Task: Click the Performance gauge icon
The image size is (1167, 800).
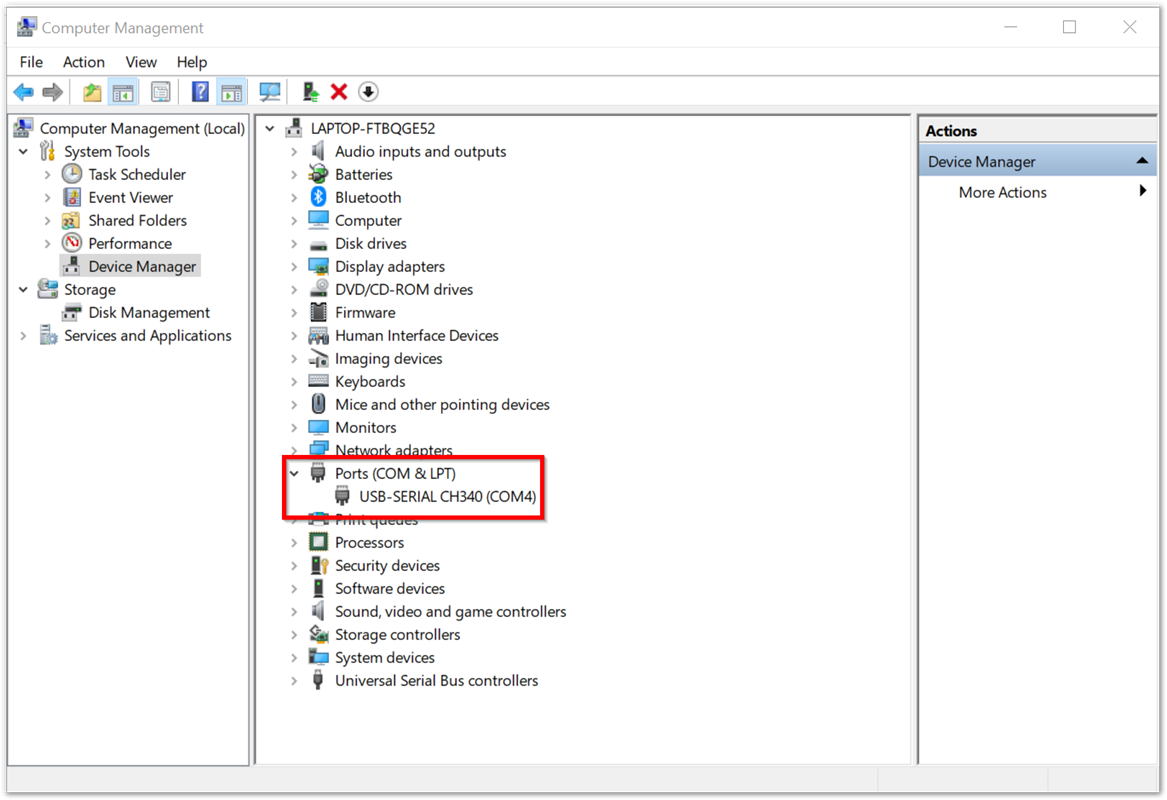Action: click(72, 243)
